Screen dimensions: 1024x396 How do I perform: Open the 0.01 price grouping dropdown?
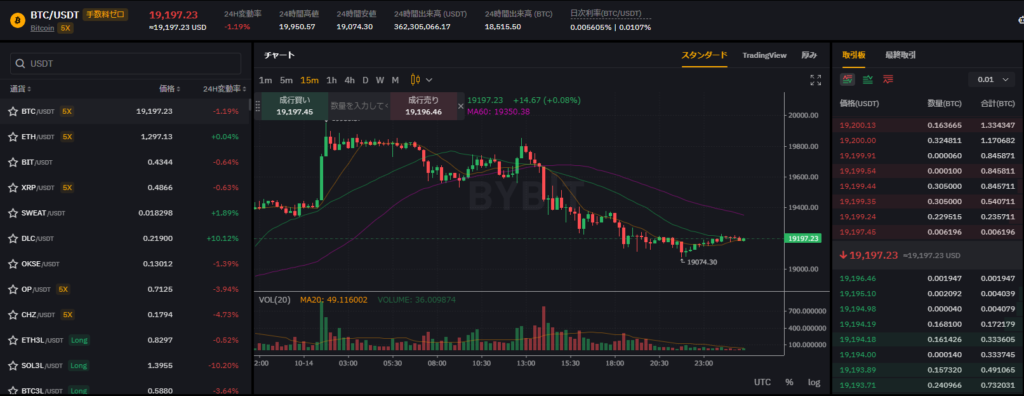pos(991,79)
